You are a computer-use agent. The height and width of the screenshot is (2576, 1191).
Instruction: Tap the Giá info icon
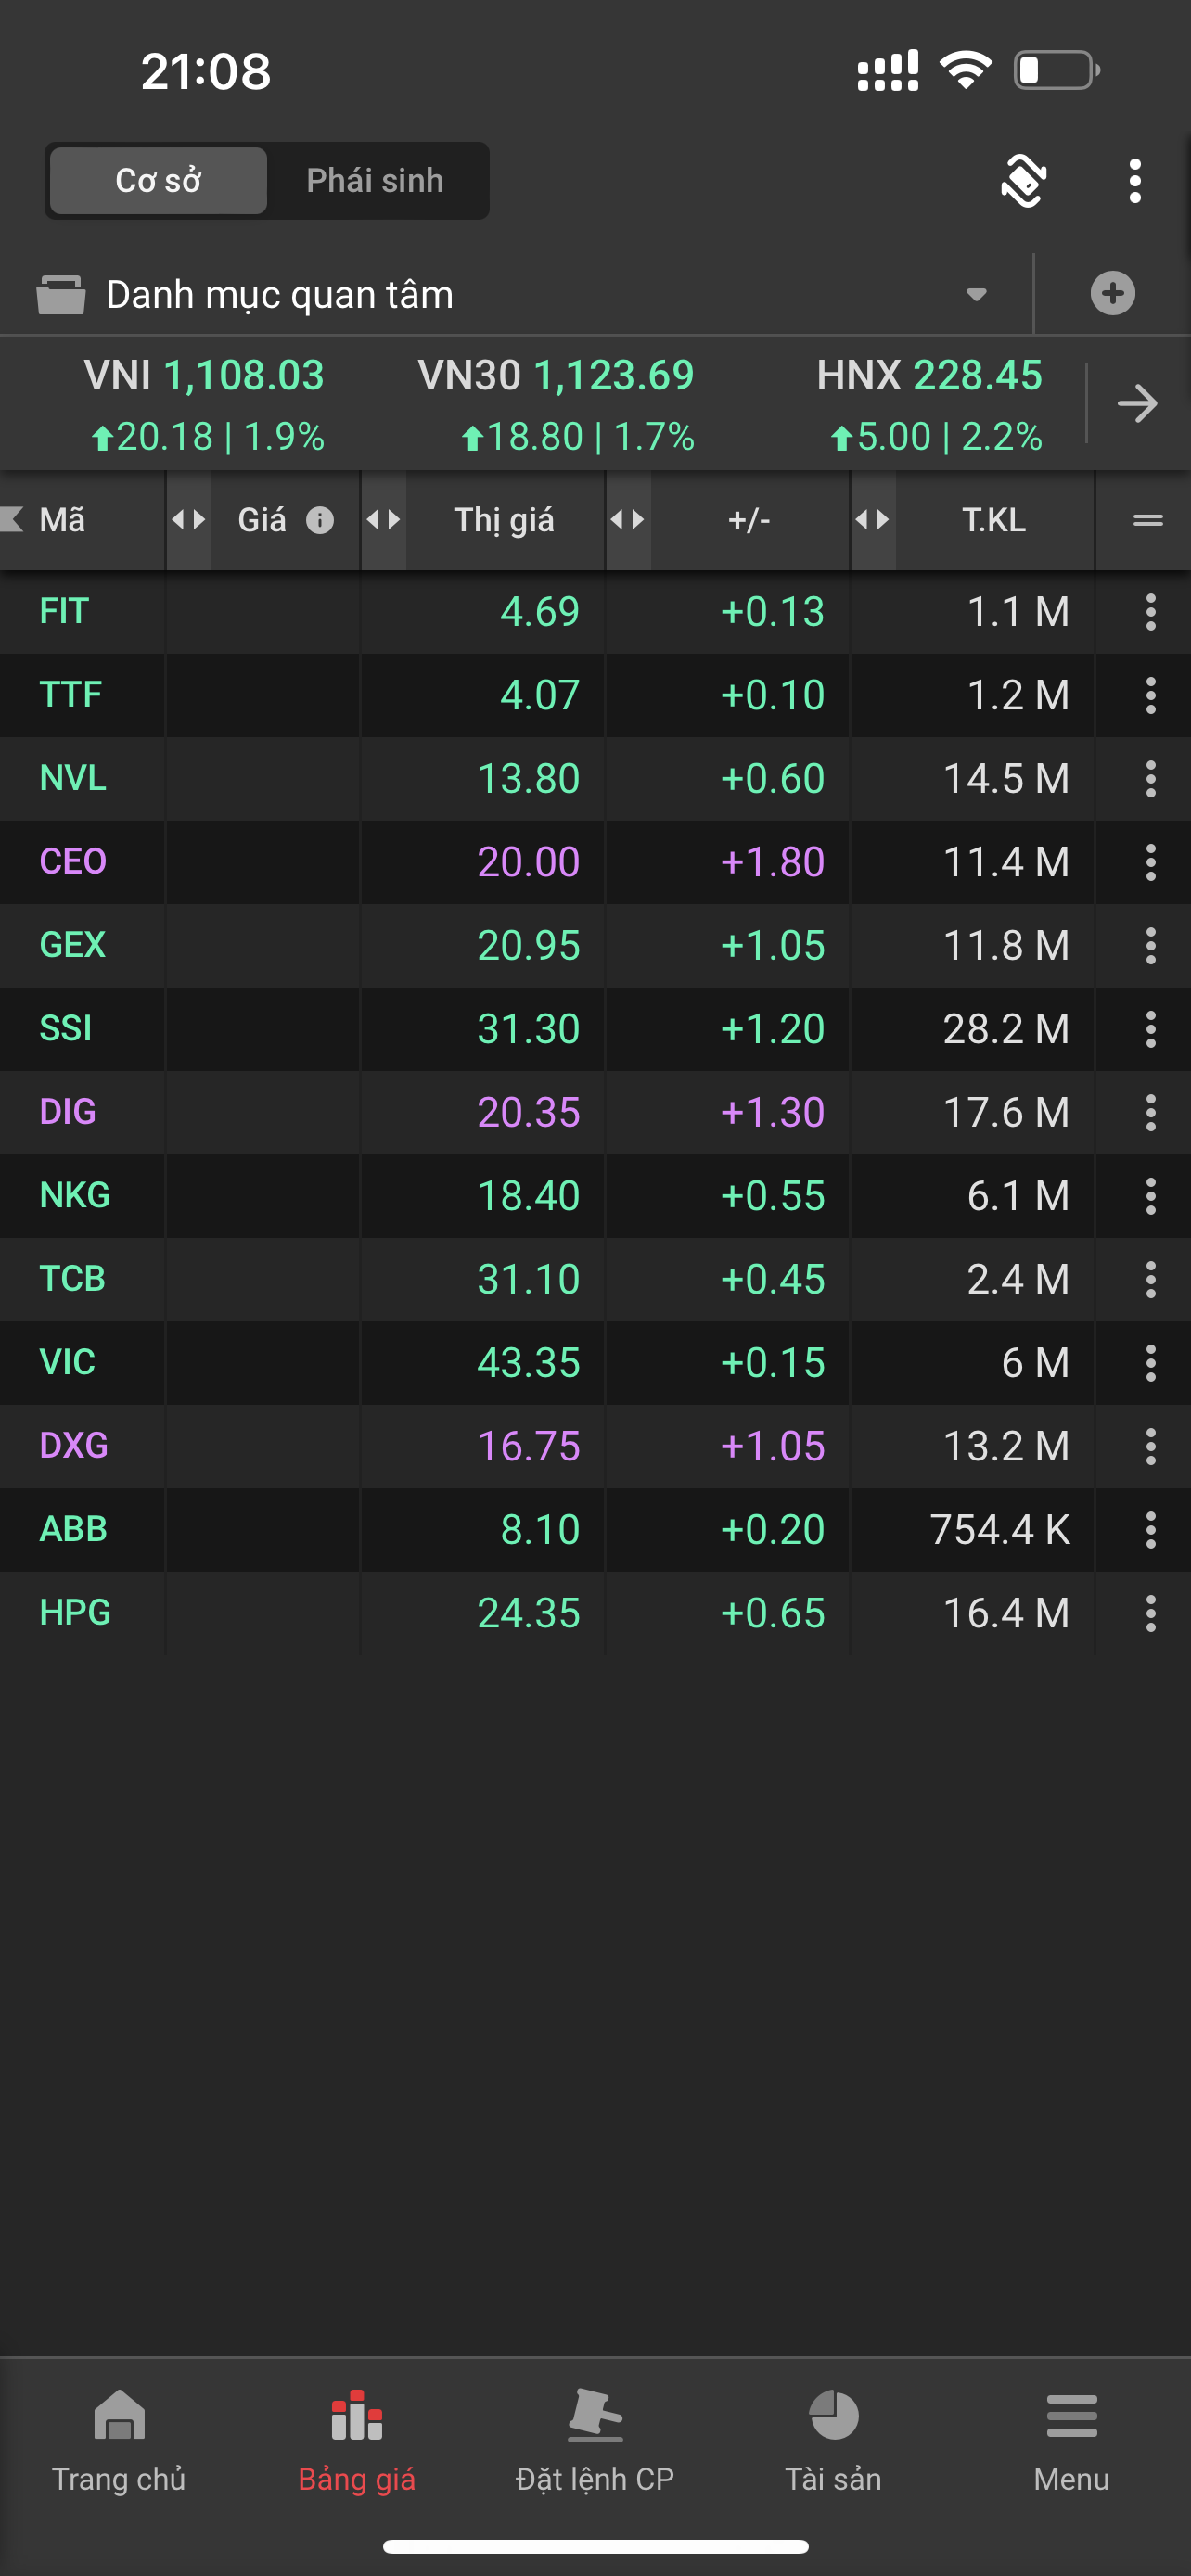click(x=320, y=520)
